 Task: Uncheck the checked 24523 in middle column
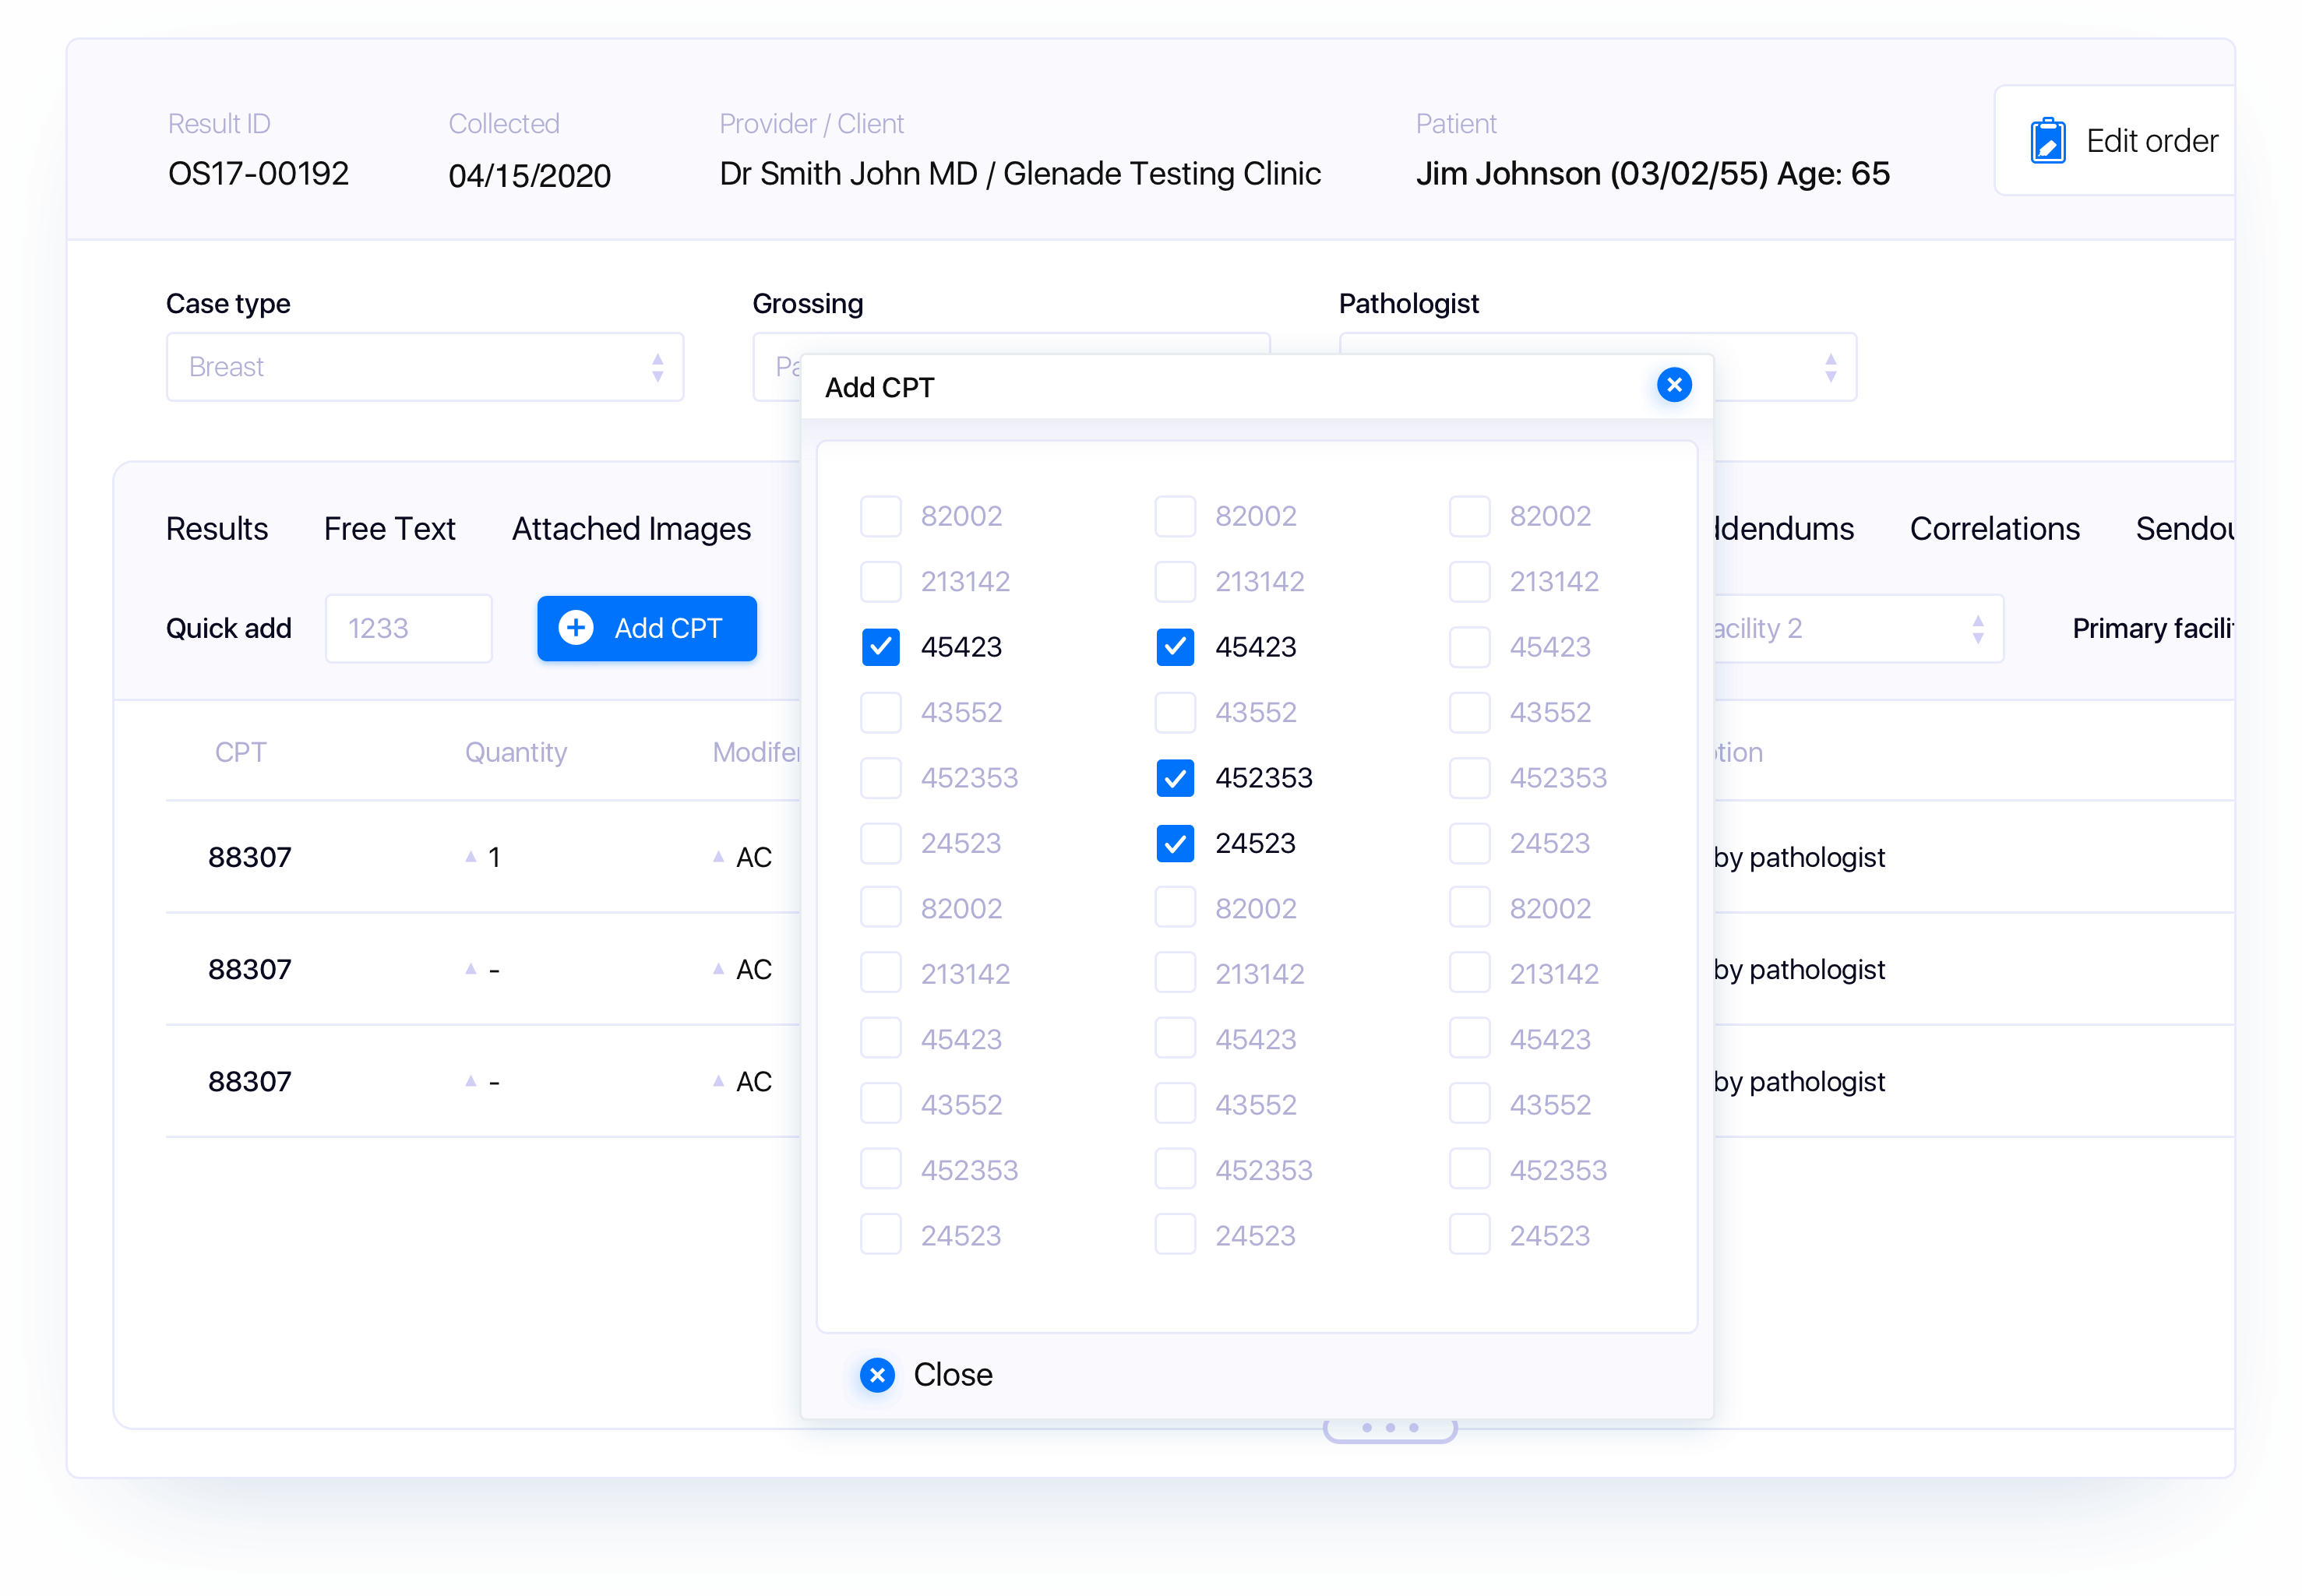[1175, 843]
